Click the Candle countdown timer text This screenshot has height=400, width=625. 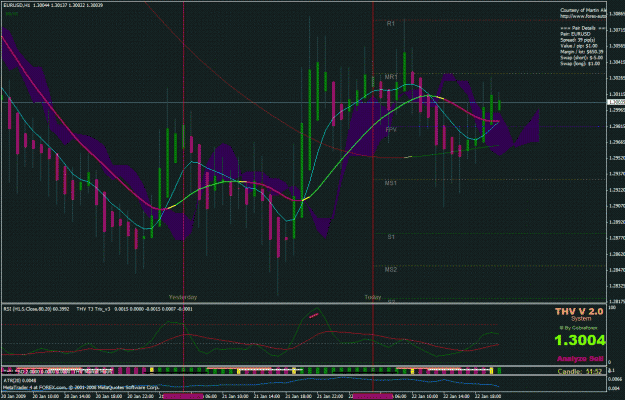[x=580, y=372]
